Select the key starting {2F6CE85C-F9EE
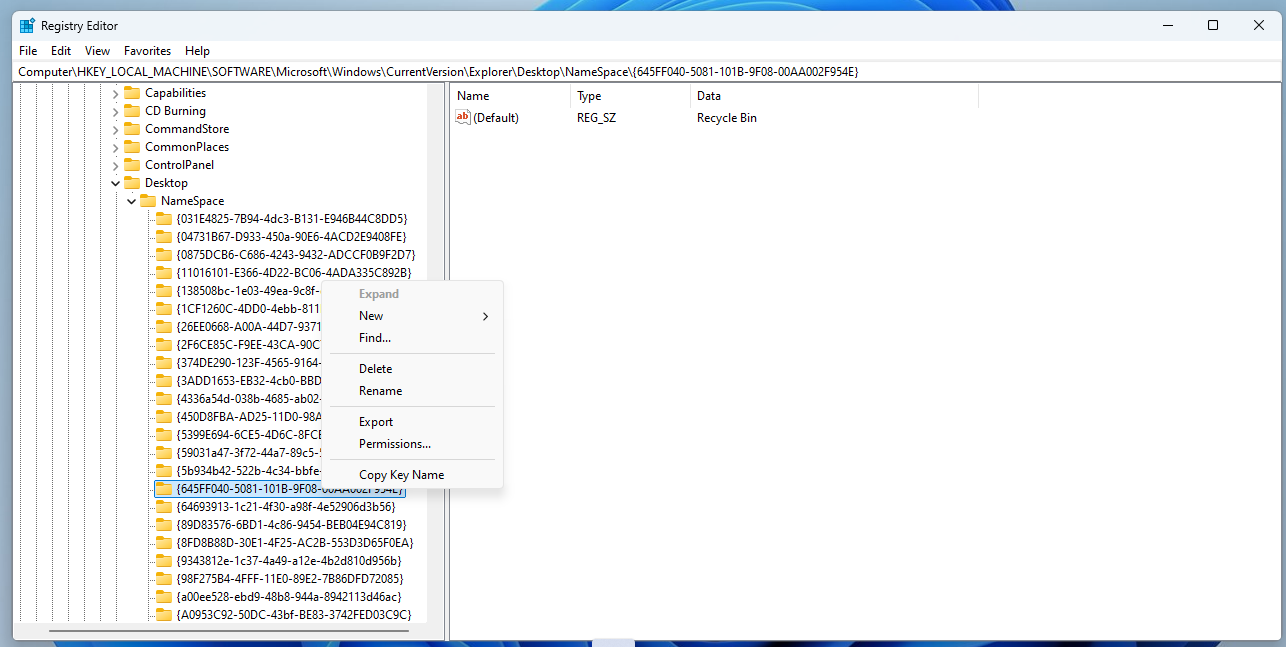The image size is (1286, 647). click(248, 345)
